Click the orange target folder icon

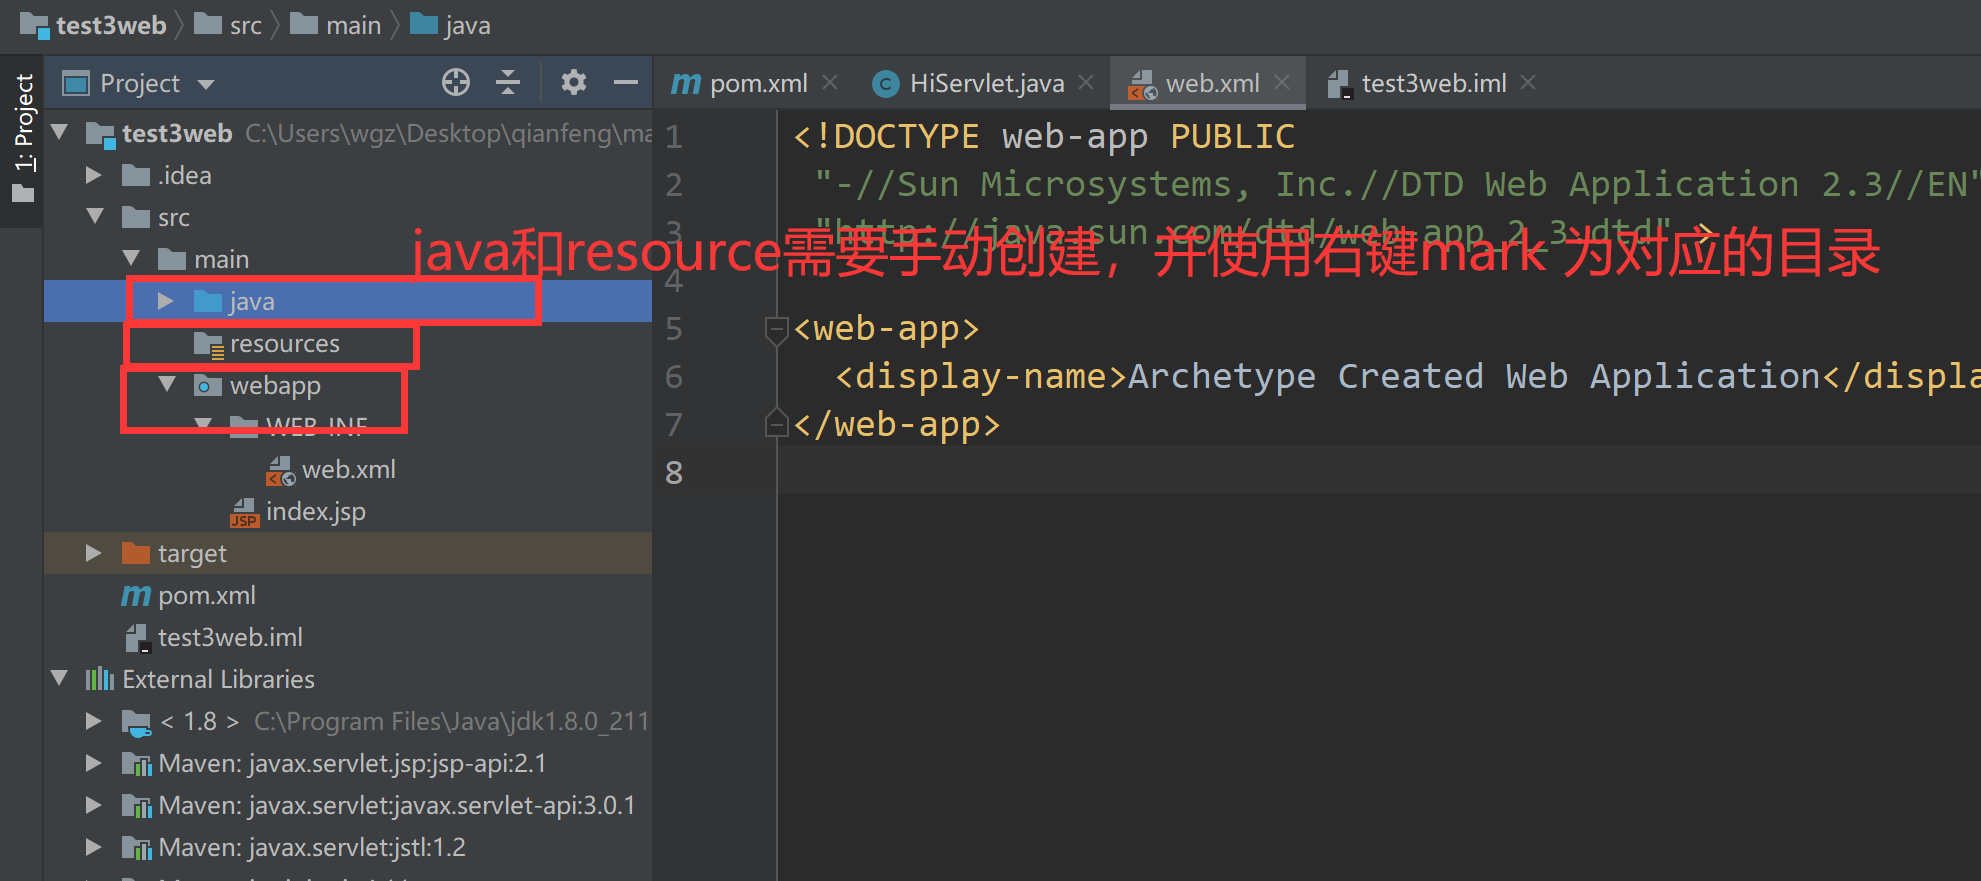[136, 553]
